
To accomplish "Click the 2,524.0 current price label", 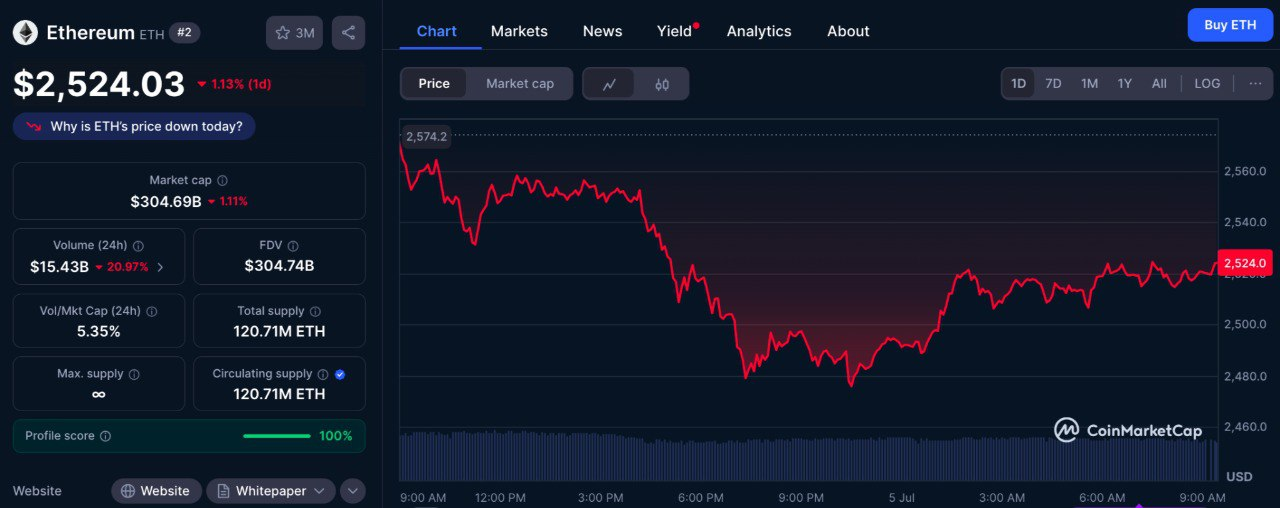I will [x=1245, y=263].
